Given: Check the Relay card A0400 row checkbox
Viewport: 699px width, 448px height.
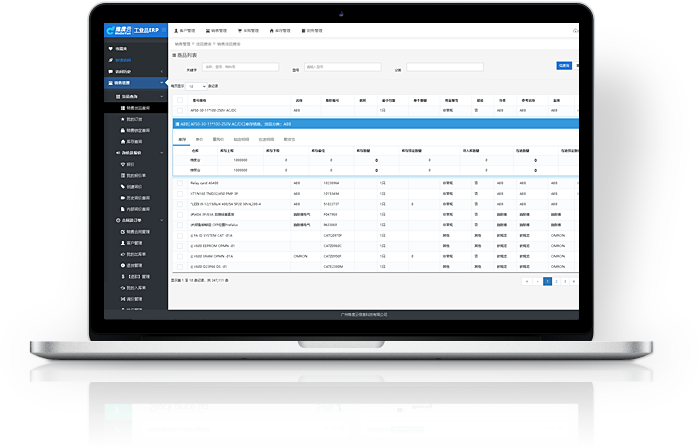Looking at the screenshot, I should click(178, 184).
